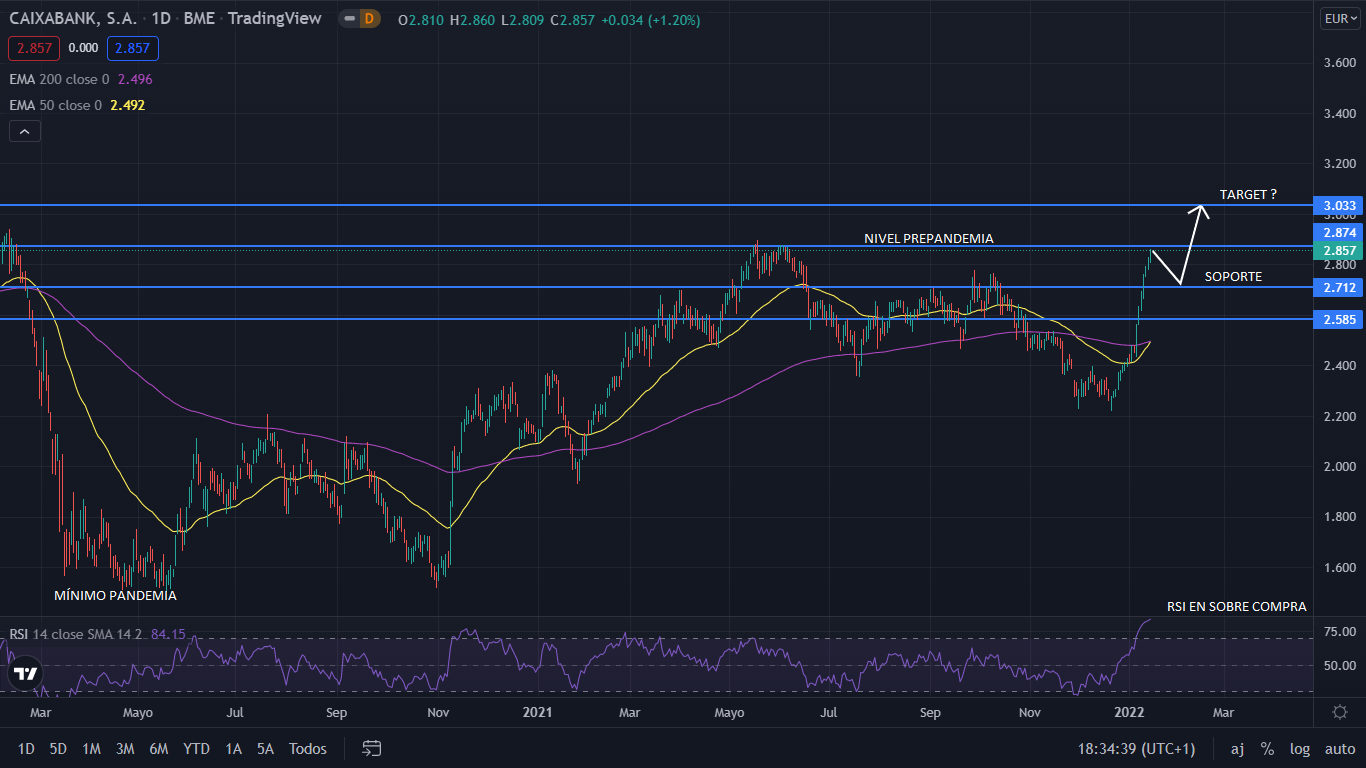Switch to the 5A time range
This screenshot has height=768, width=1366.
265,748
